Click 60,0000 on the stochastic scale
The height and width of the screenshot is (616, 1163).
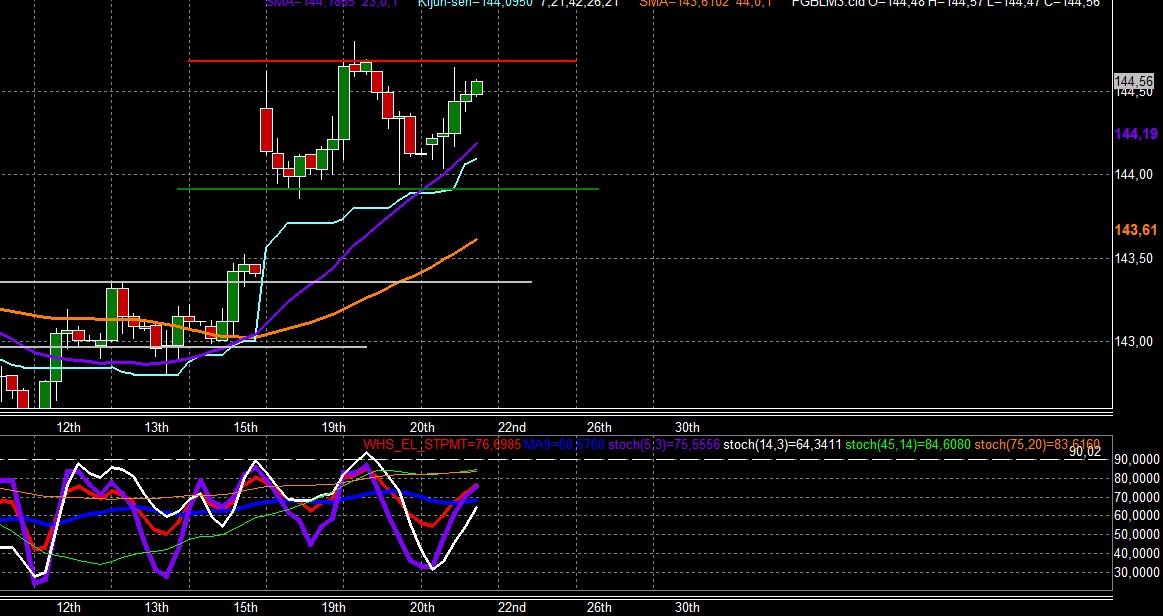(x=1138, y=515)
